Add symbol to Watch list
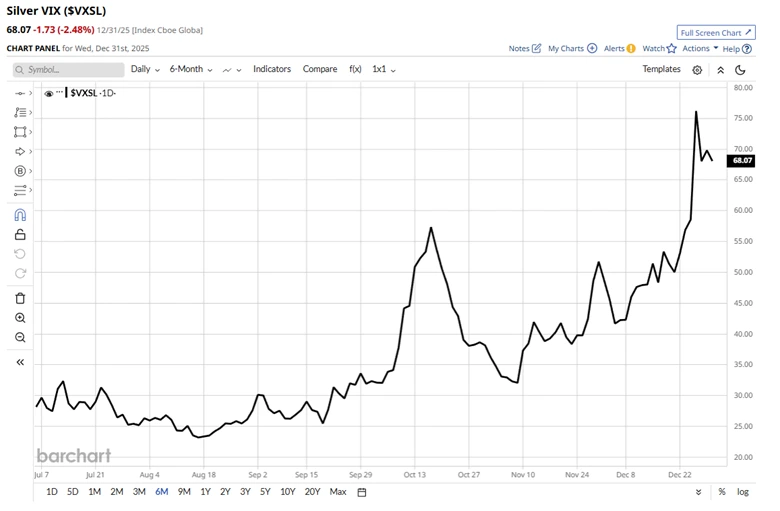The height and width of the screenshot is (511, 780). click(x=659, y=48)
